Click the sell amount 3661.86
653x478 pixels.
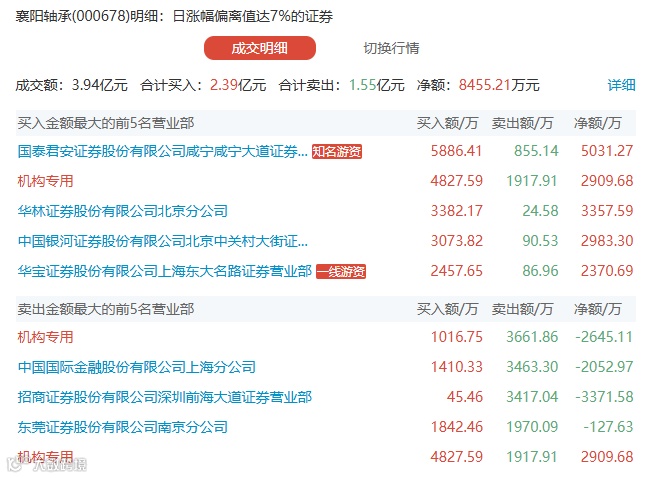pos(532,336)
